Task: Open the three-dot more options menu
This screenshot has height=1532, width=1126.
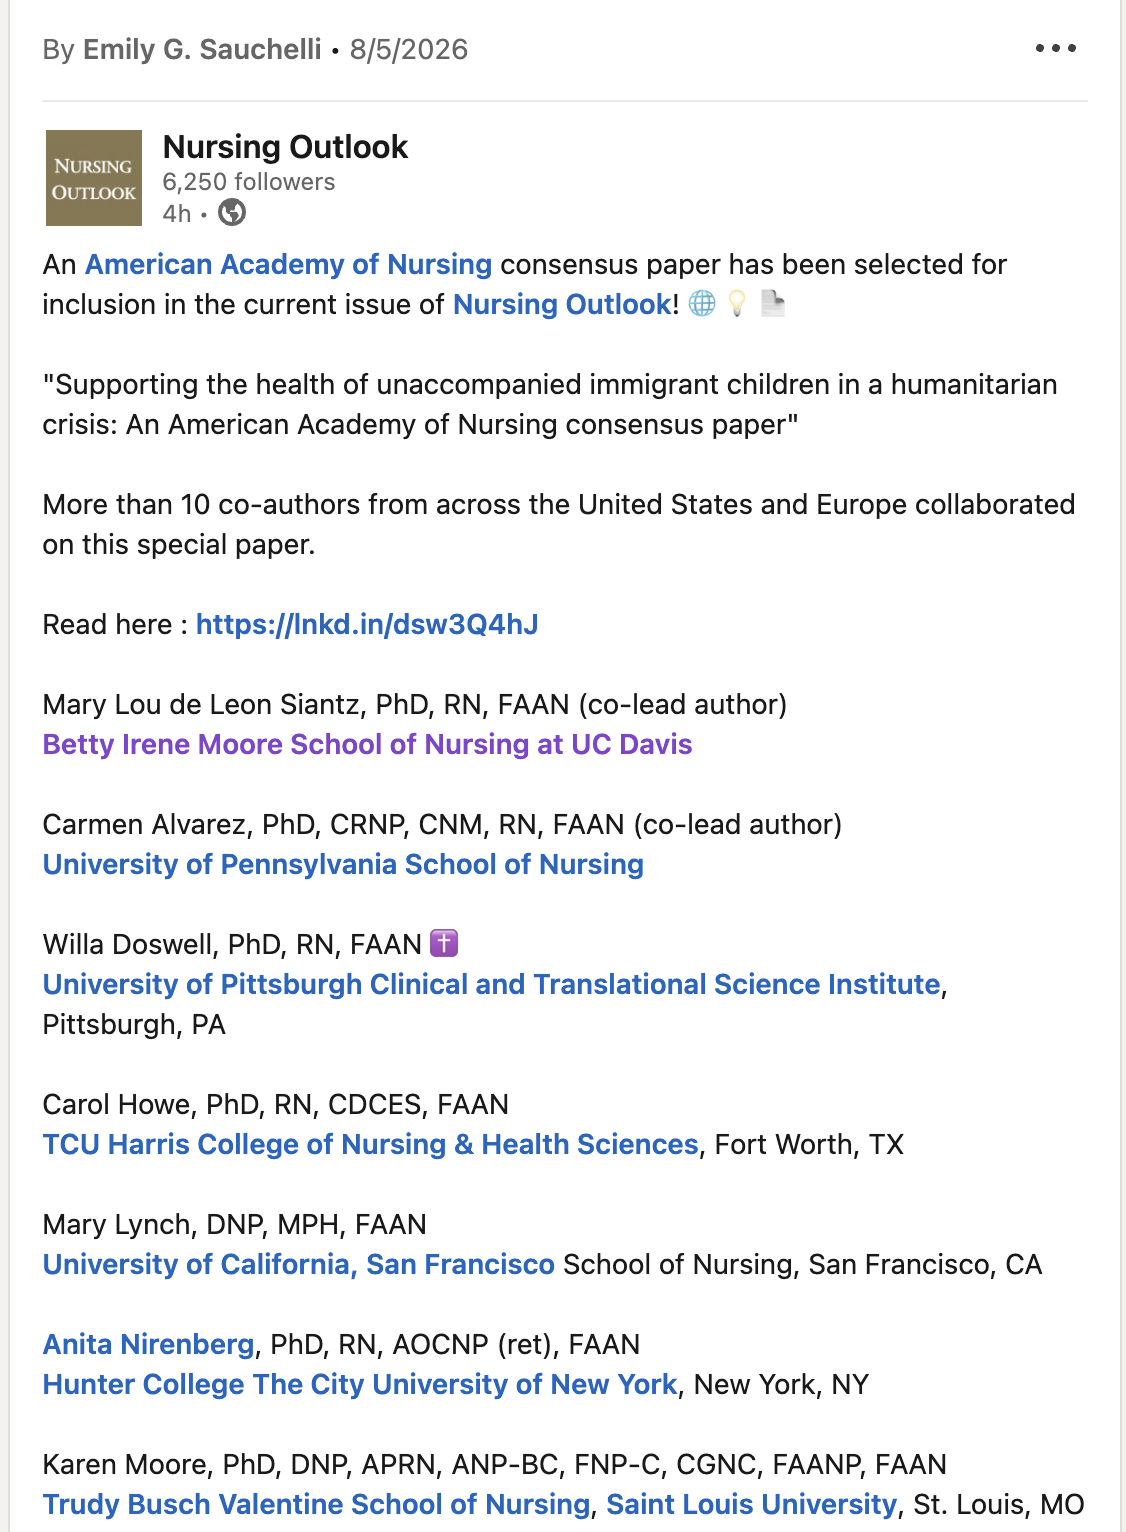Action: (1055, 48)
